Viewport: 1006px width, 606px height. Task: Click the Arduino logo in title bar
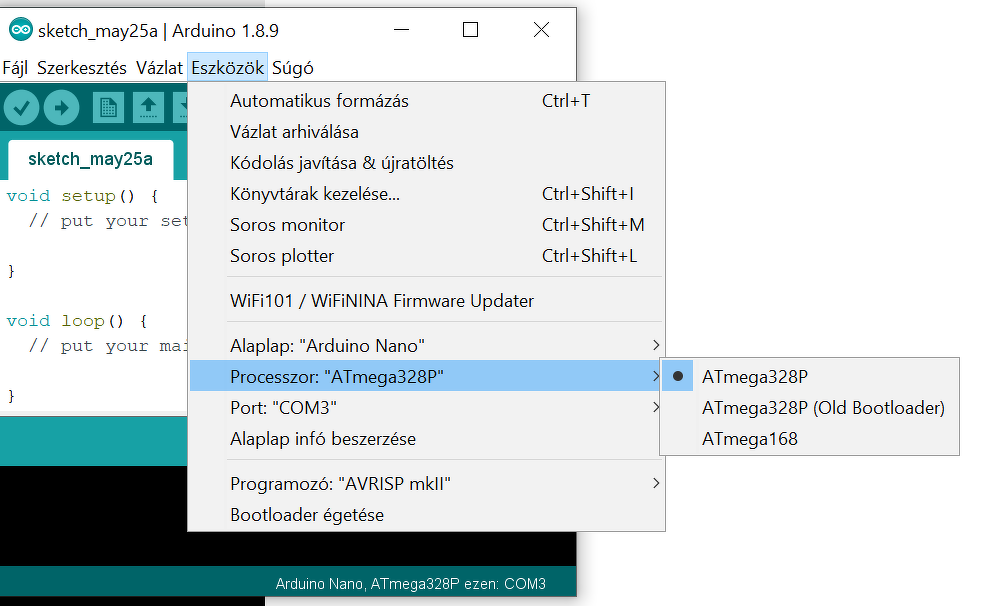coord(21,29)
